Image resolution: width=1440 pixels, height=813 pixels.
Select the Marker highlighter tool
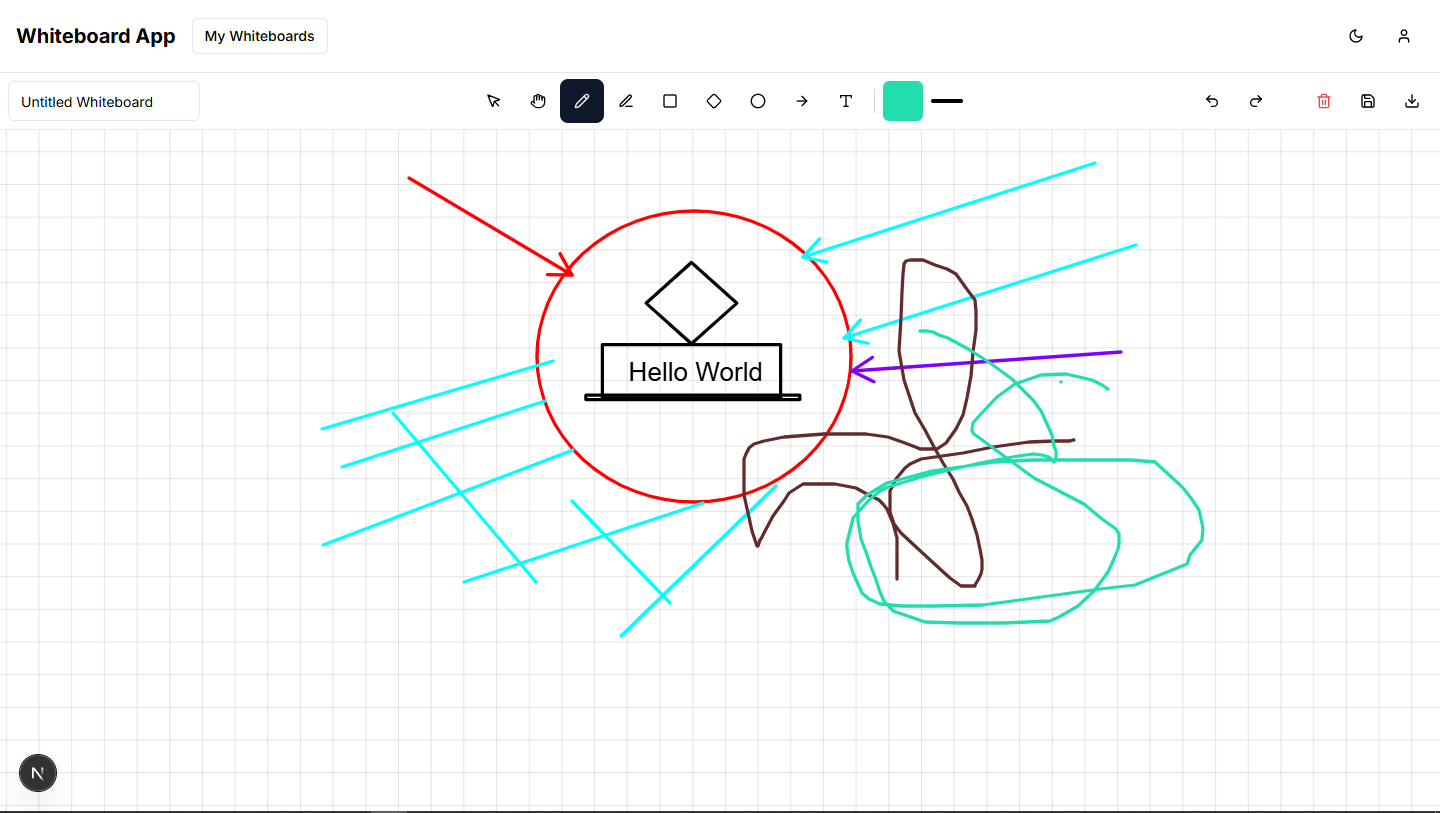point(626,101)
